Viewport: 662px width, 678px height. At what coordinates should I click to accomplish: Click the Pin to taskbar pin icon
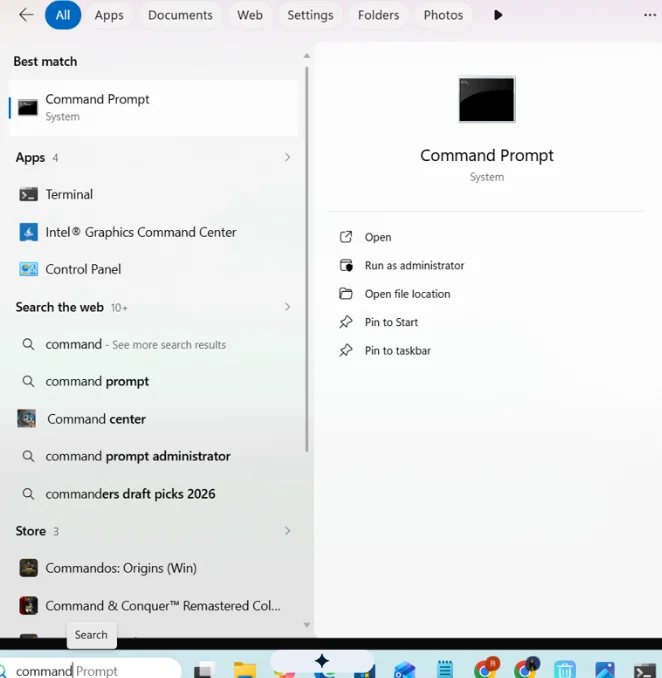click(x=346, y=351)
